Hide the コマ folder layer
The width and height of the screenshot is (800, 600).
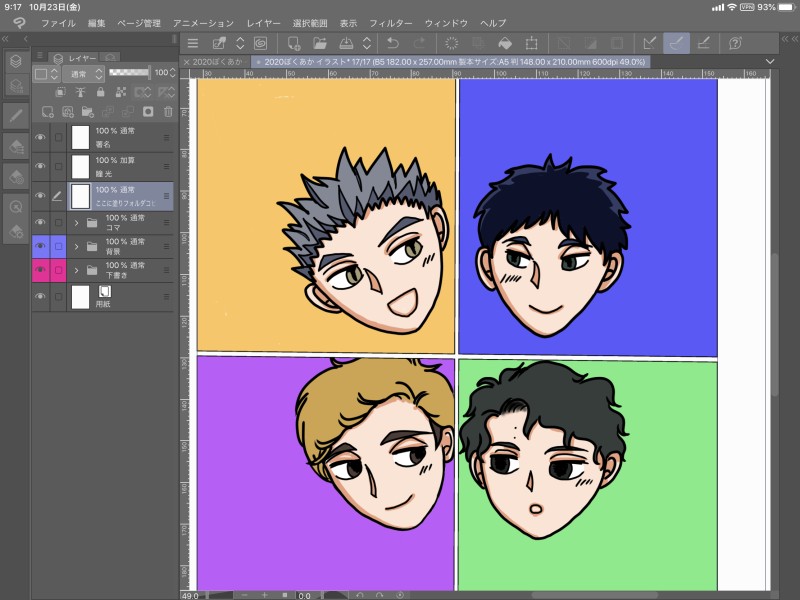coord(40,222)
